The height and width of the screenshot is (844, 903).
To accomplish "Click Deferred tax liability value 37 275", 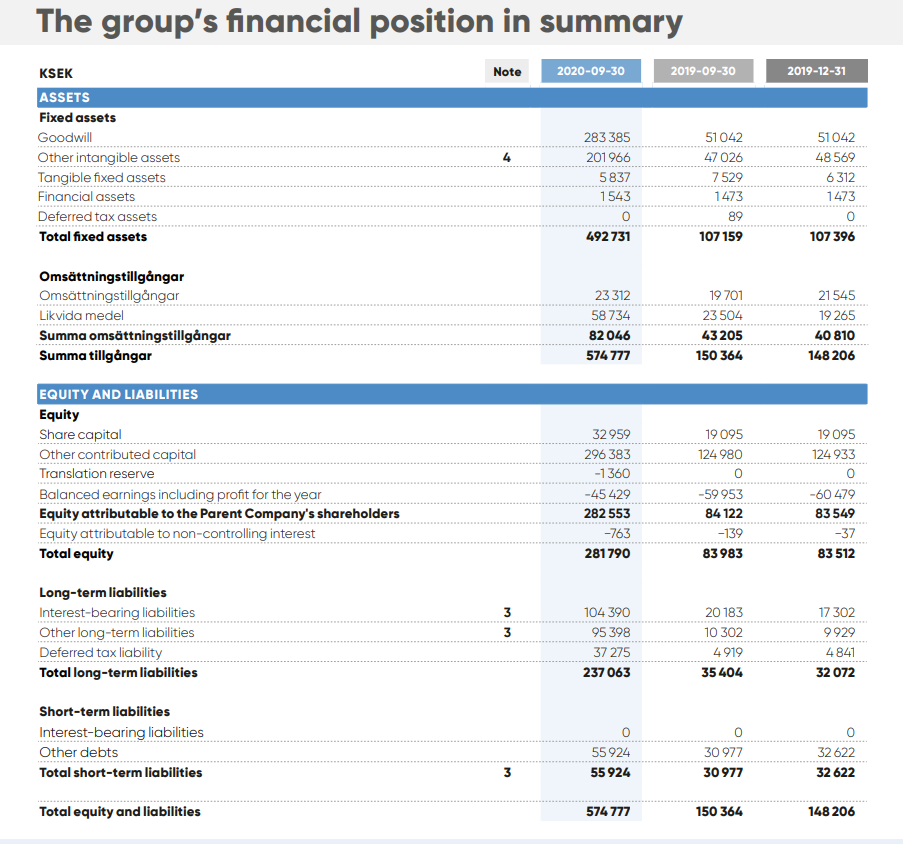I will tap(611, 652).
